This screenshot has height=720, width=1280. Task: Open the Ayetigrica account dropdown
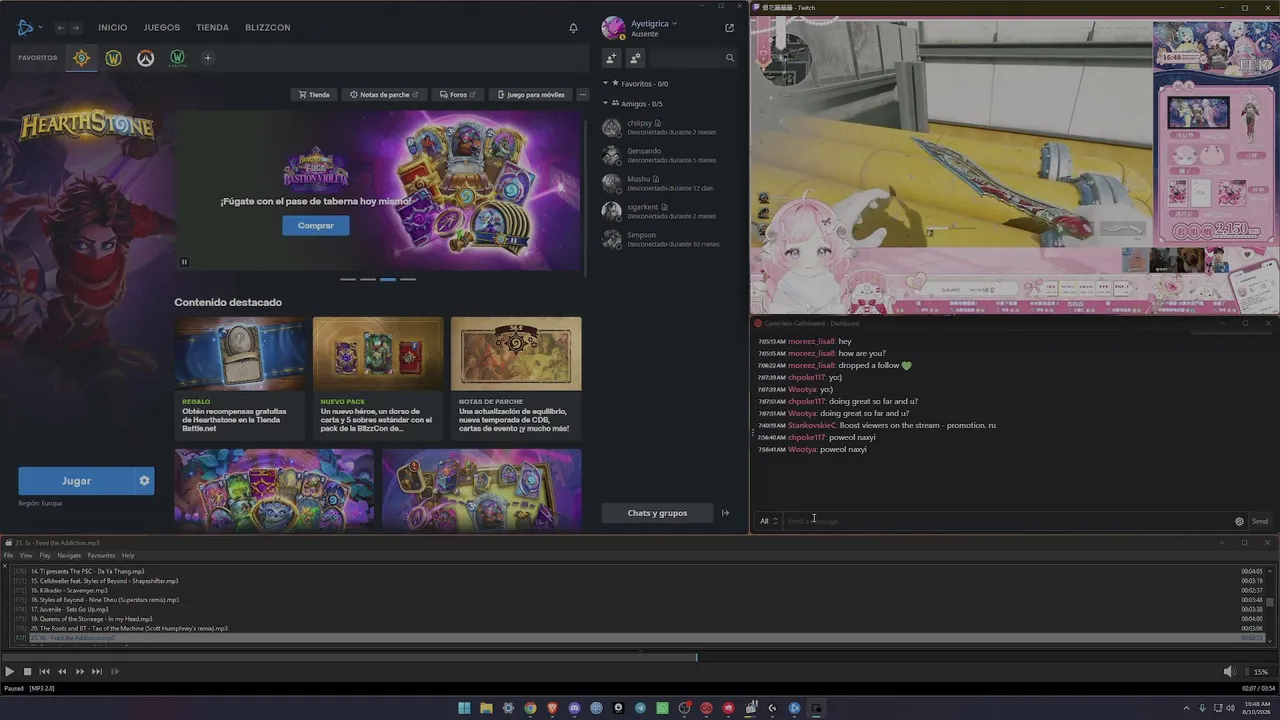click(x=654, y=23)
